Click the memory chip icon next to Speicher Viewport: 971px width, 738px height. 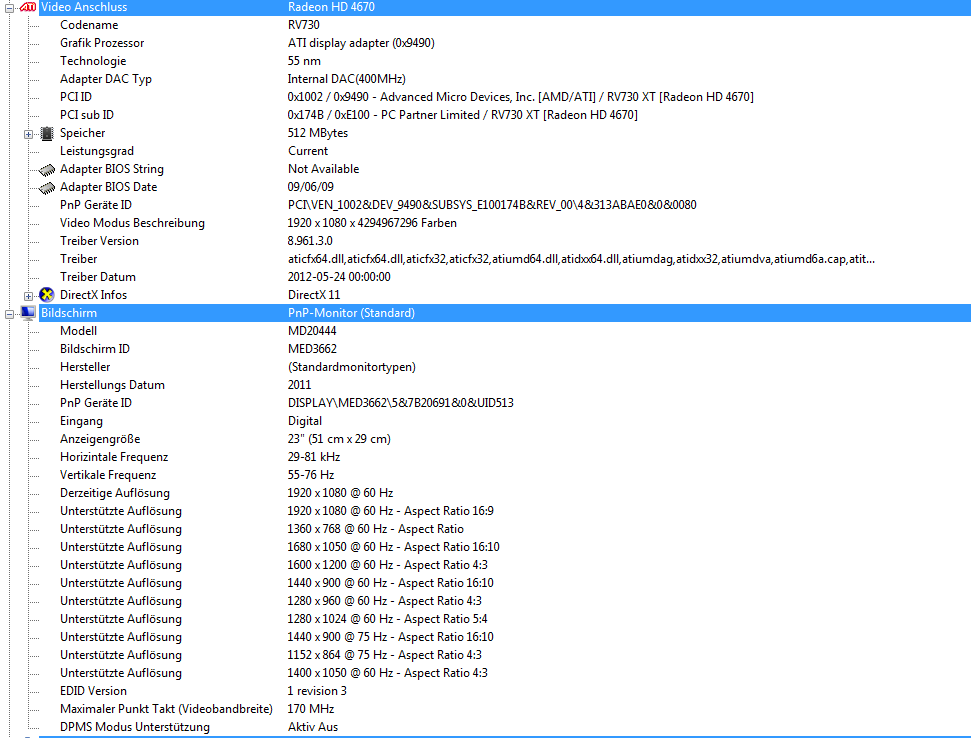pyautogui.click(x=46, y=133)
